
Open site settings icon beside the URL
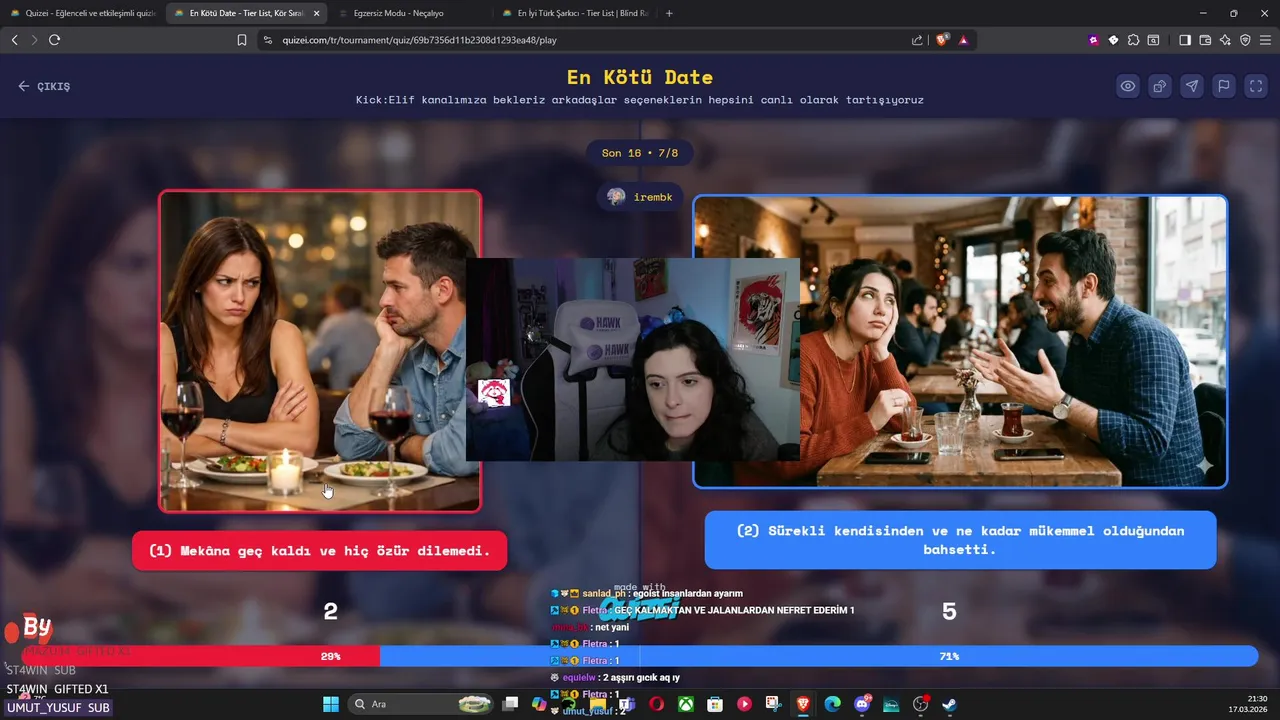click(267, 40)
